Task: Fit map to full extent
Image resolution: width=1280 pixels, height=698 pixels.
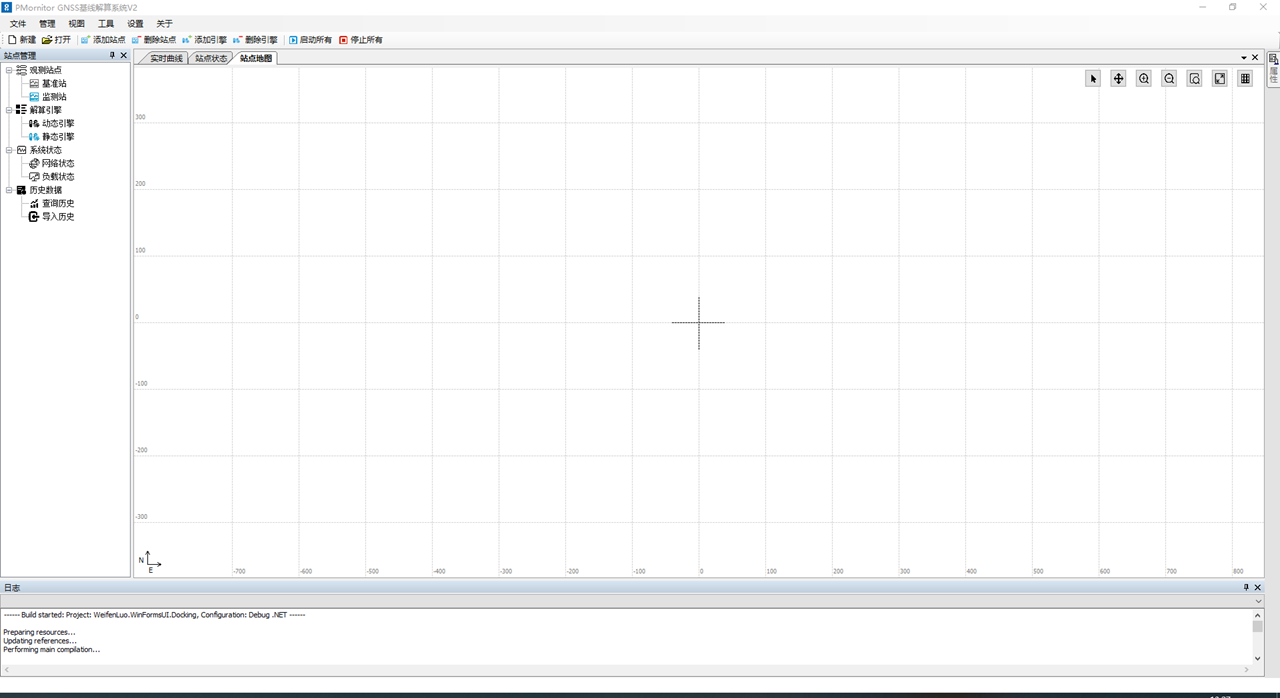Action: pyautogui.click(x=1220, y=78)
